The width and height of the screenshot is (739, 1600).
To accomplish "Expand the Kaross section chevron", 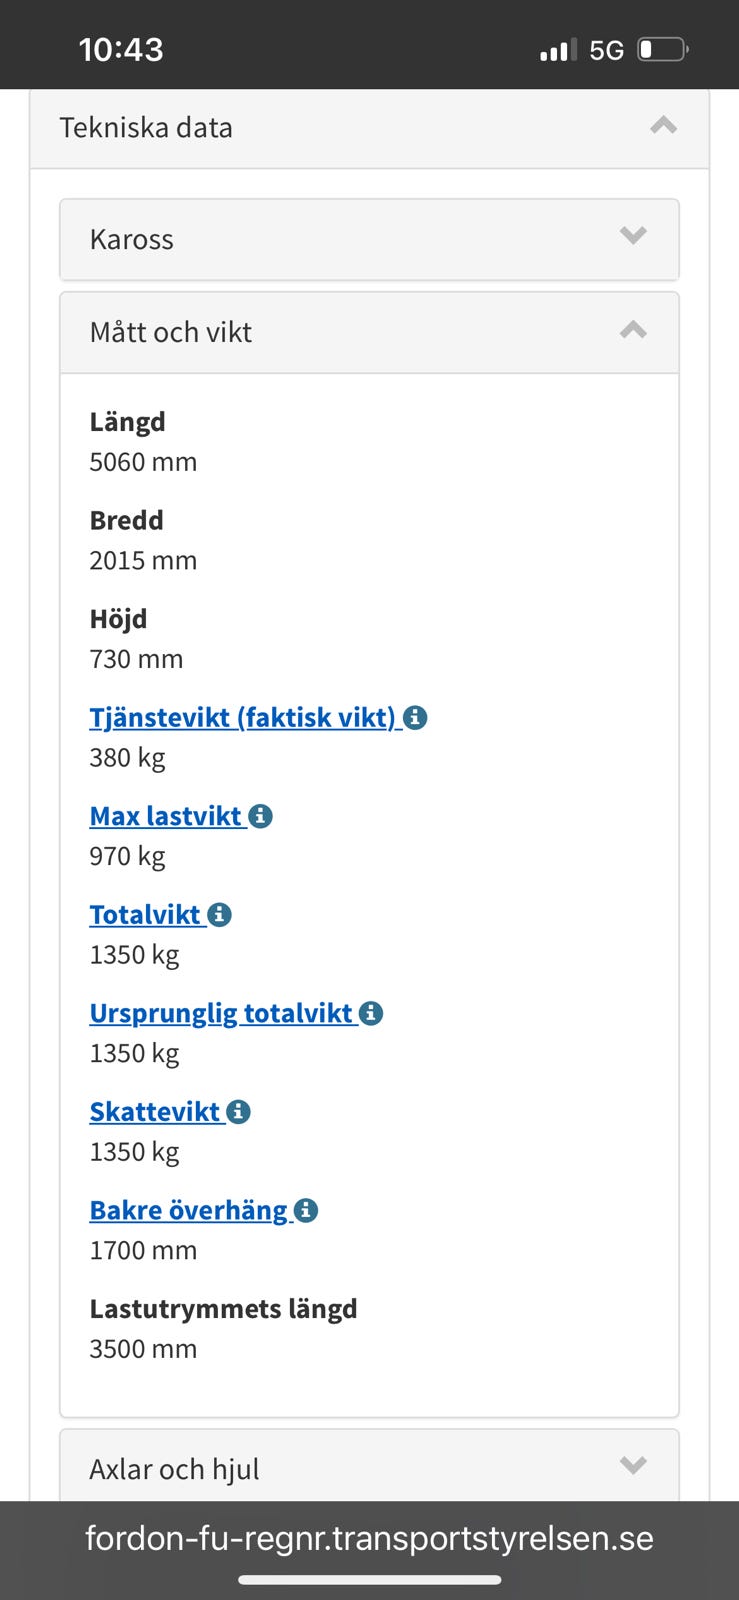I will [633, 236].
